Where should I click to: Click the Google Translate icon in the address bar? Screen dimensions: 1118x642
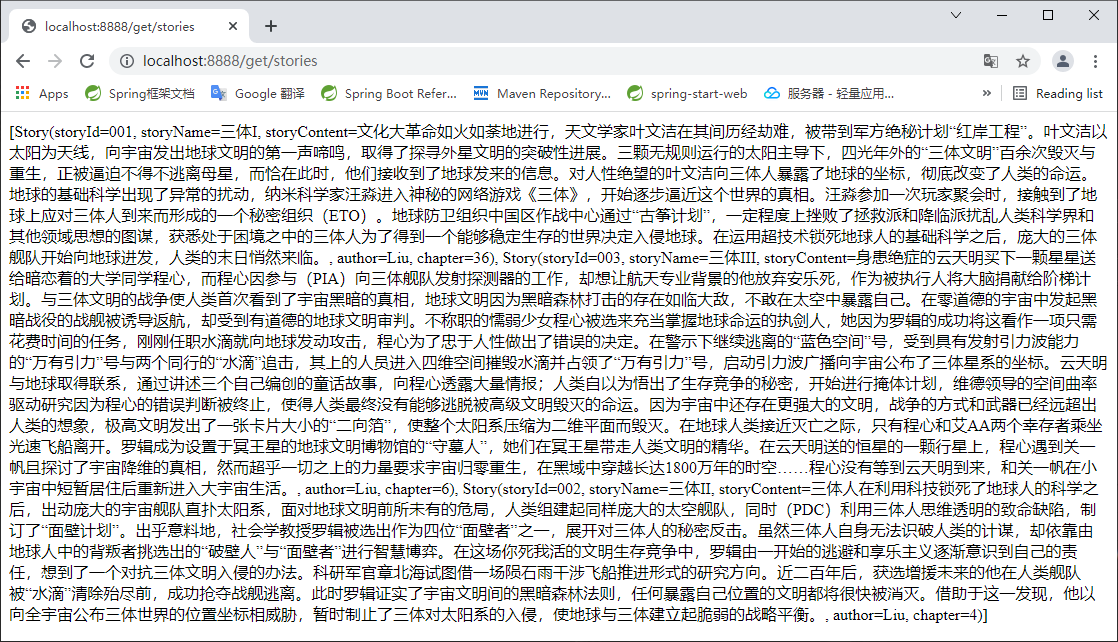(x=990, y=61)
